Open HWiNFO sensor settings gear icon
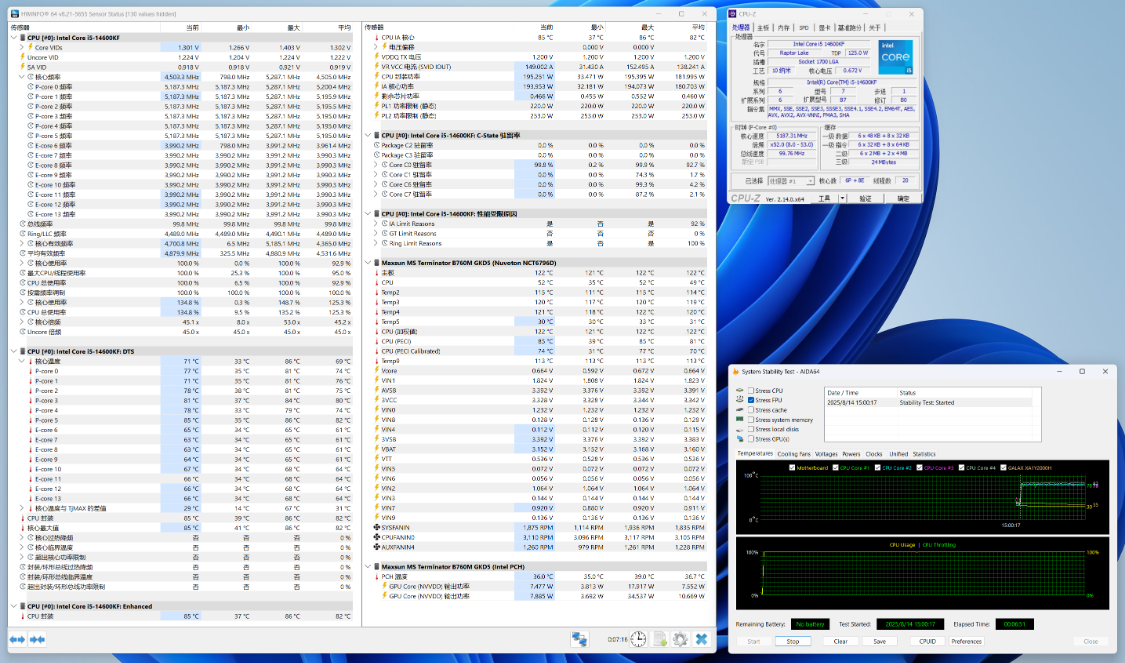The image size is (1125, 663). click(x=680, y=639)
